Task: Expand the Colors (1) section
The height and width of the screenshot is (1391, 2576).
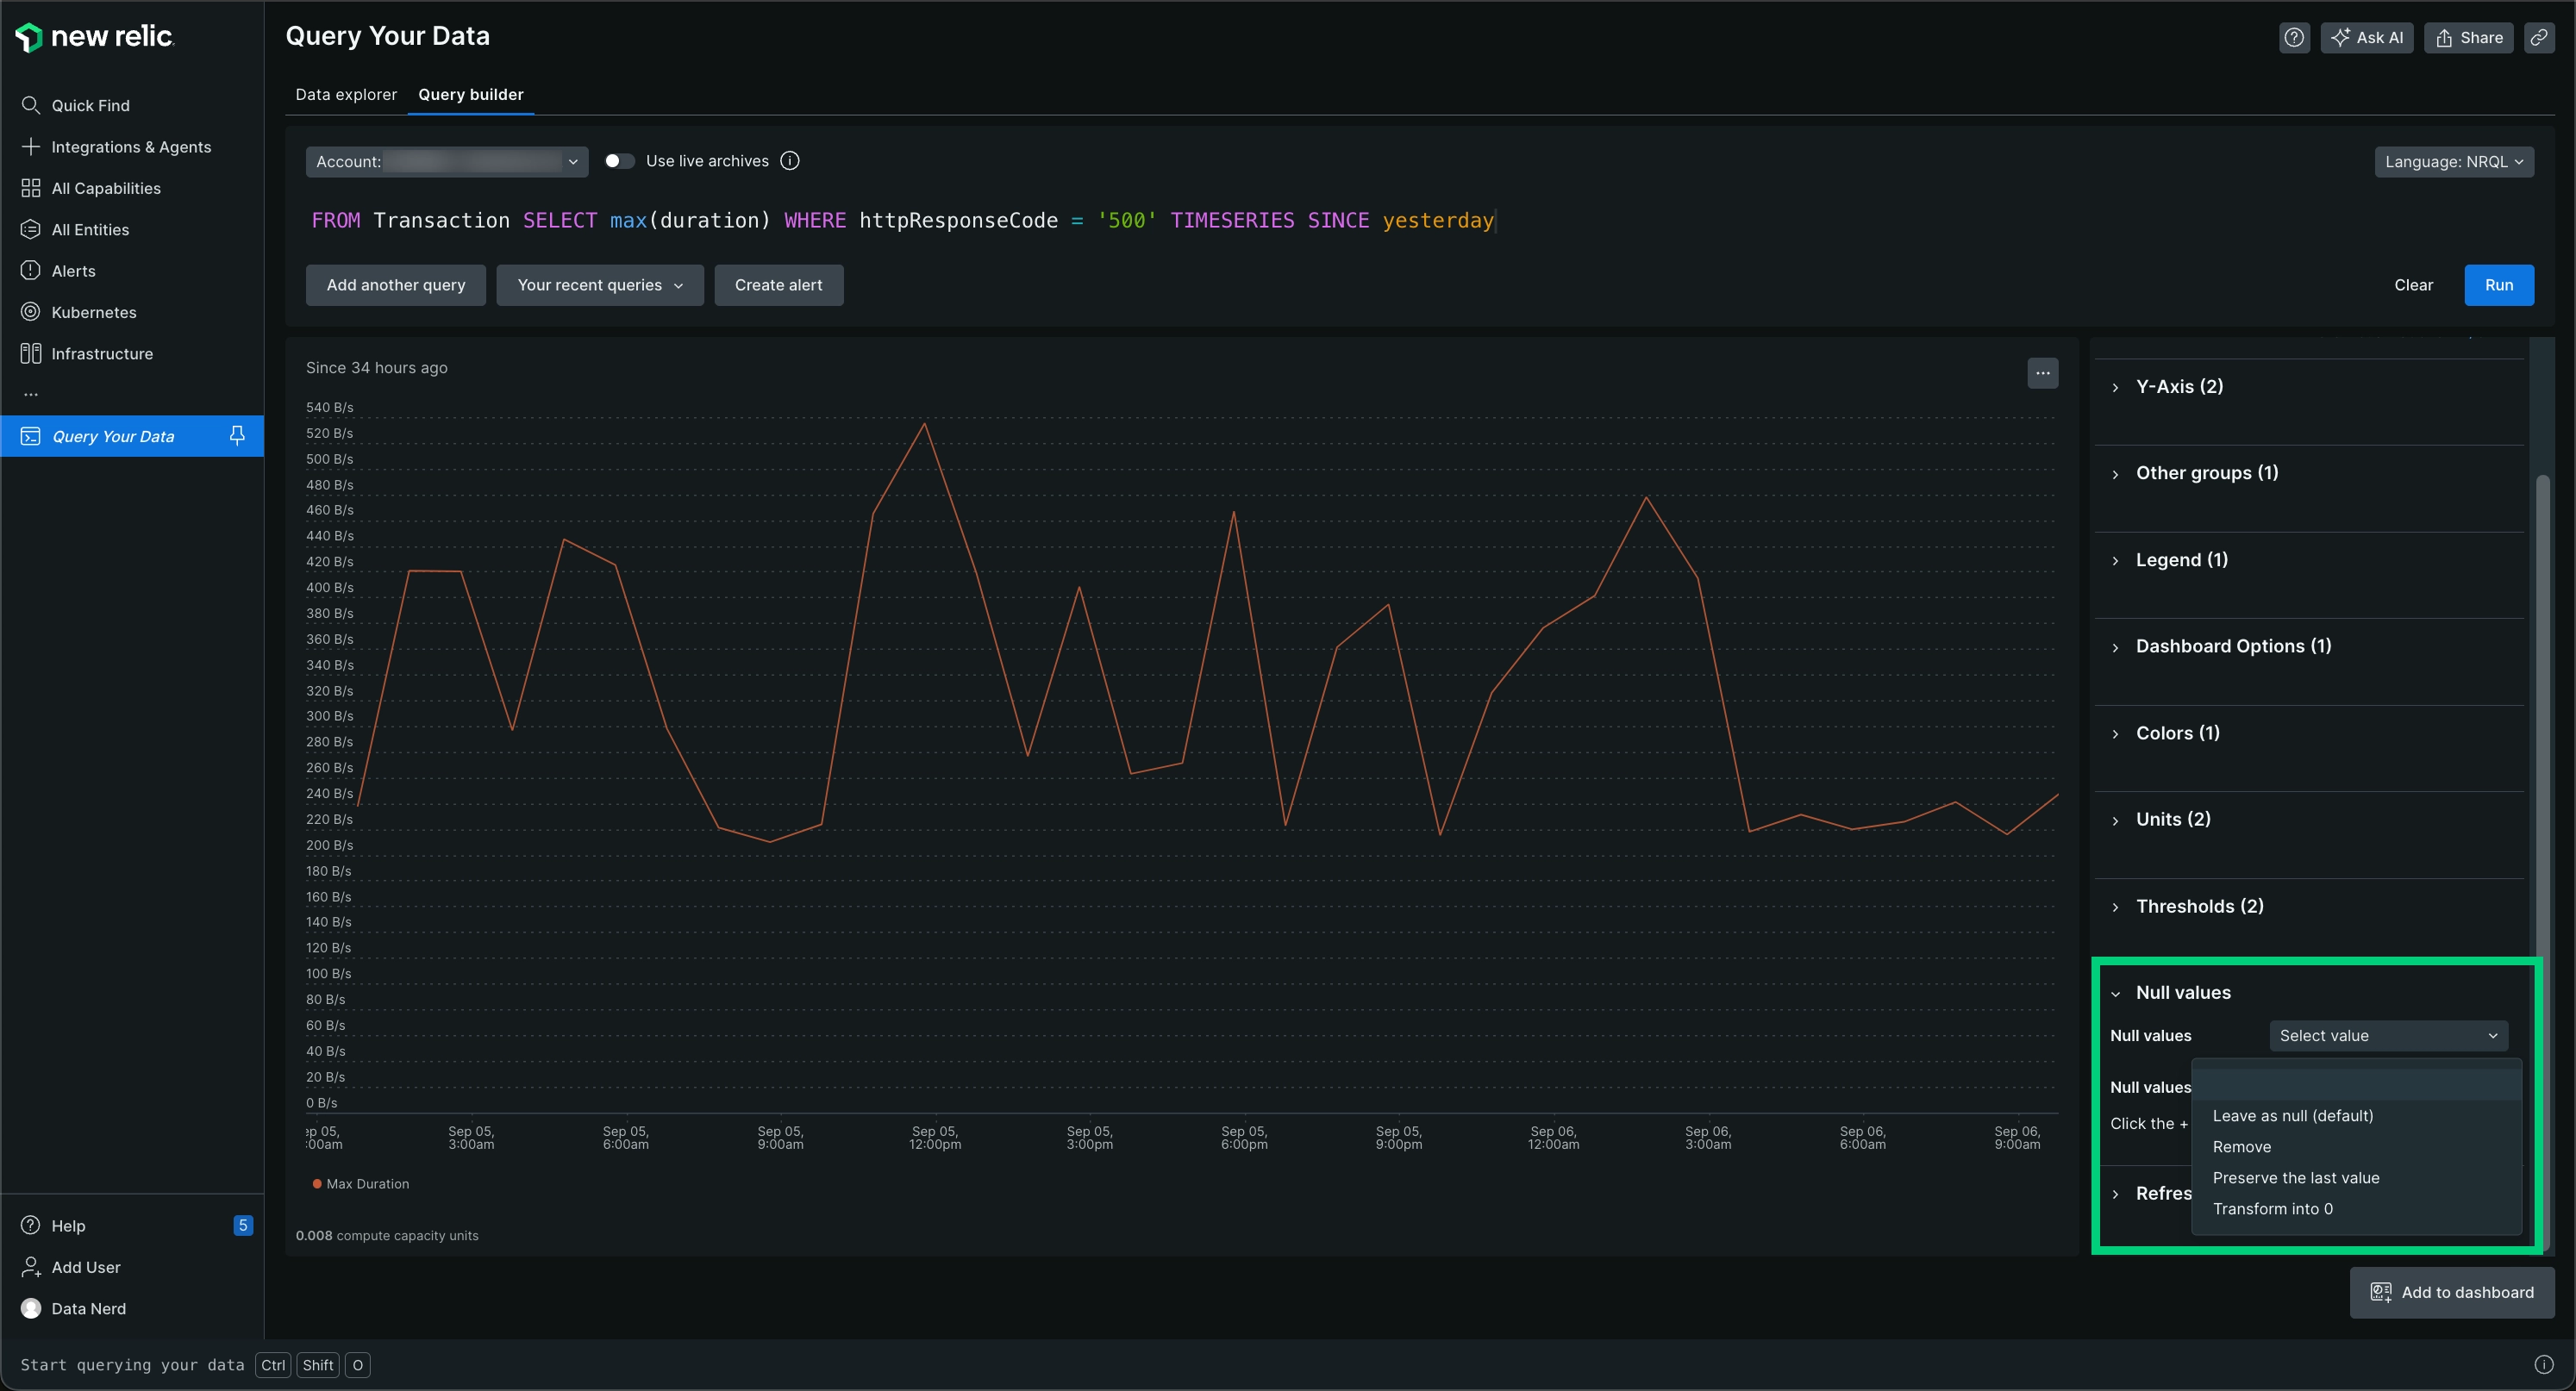Action: (x=2177, y=733)
